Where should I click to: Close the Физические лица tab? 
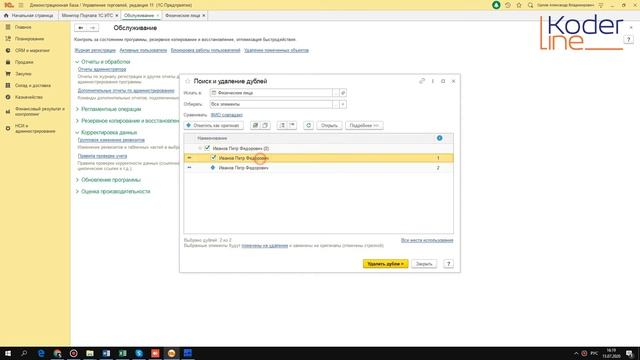204,16
